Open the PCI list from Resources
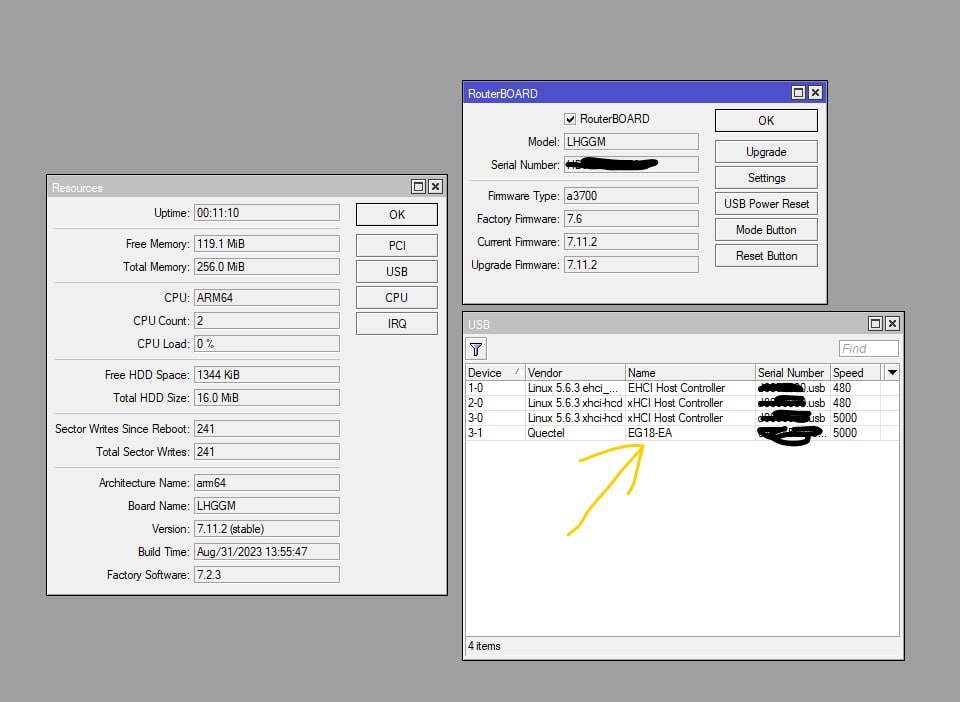The width and height of the screenshot is (960, 702). coord(396,244)
